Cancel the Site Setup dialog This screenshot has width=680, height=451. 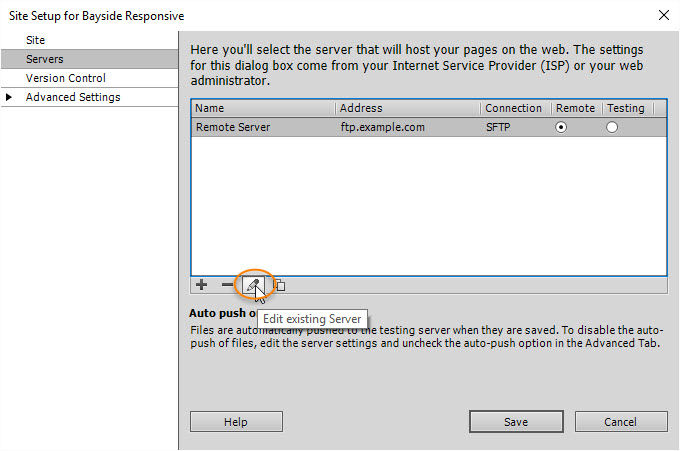point(621,422)
